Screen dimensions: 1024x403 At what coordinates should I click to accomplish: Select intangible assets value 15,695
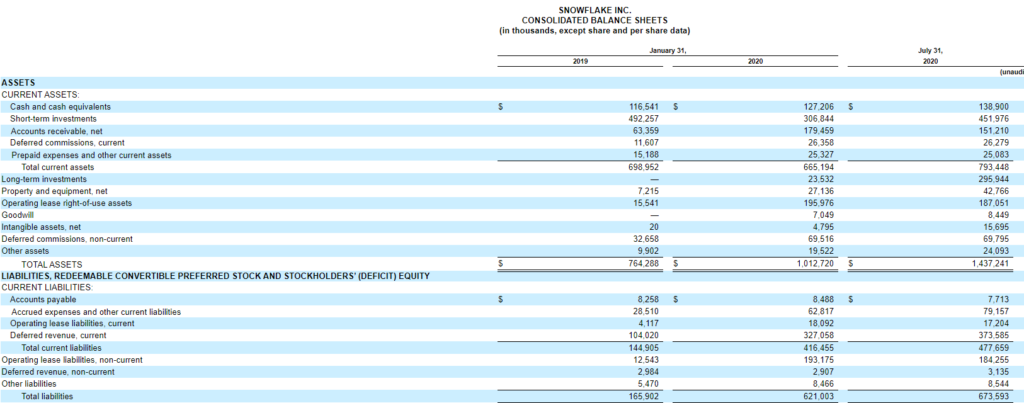[997, 227]
